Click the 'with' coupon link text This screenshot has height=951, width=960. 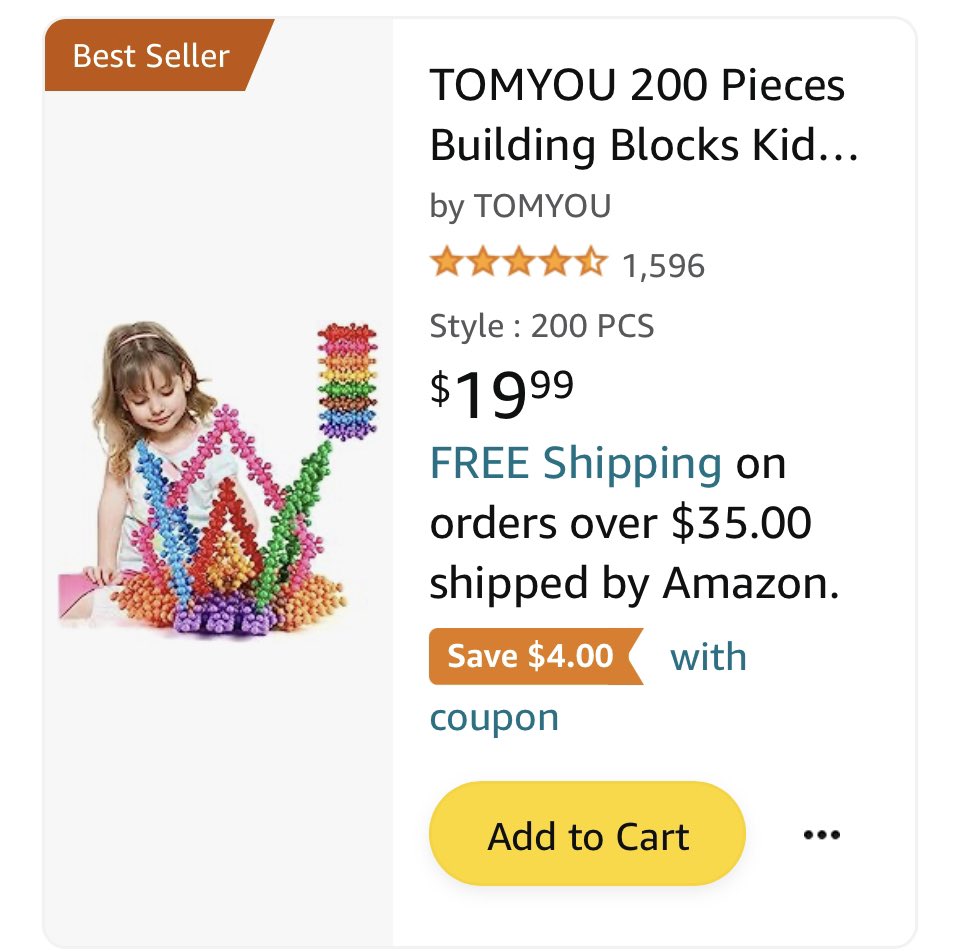708,657
